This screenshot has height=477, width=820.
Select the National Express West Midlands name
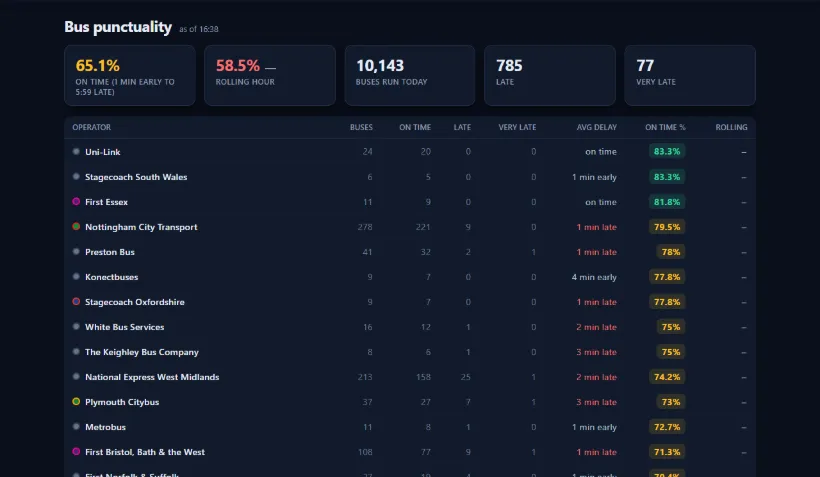pos(152,377)
